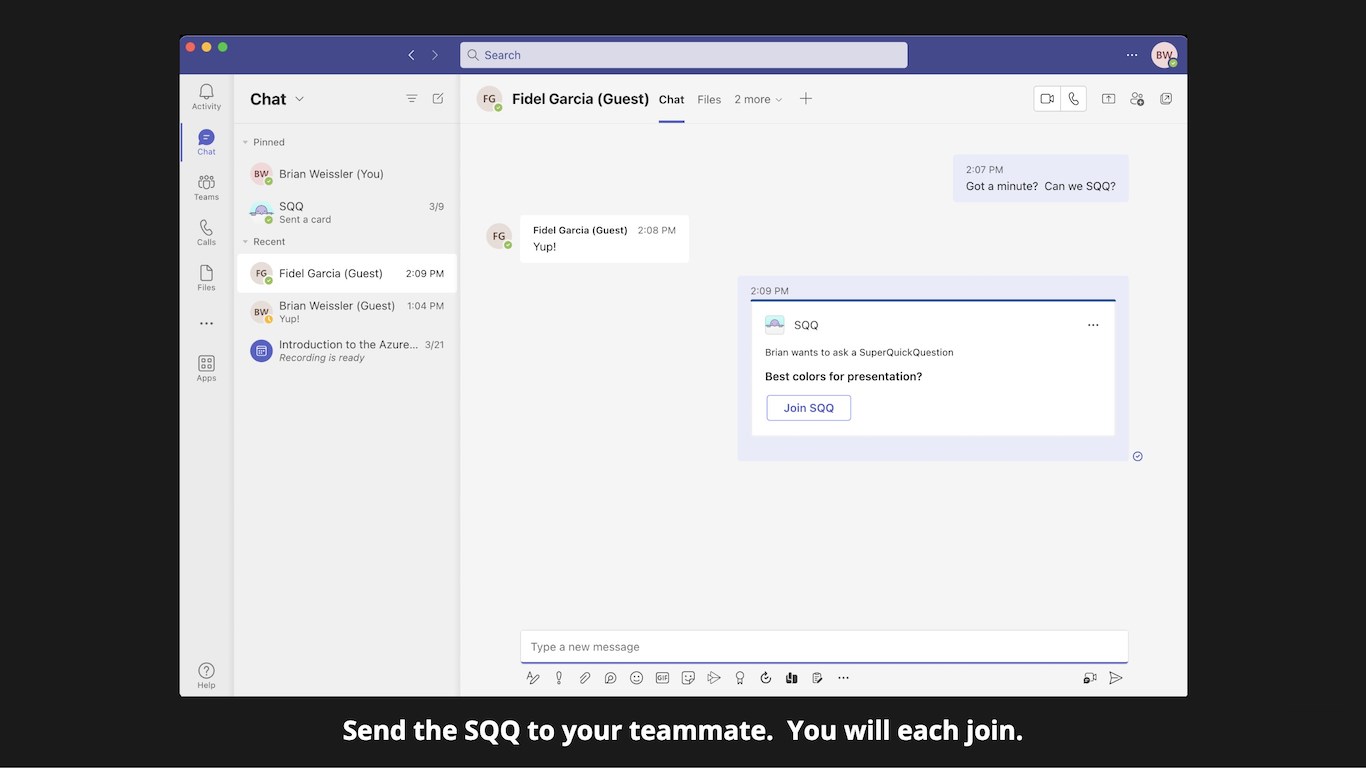Click the Type a new message field

click(824, 647)
